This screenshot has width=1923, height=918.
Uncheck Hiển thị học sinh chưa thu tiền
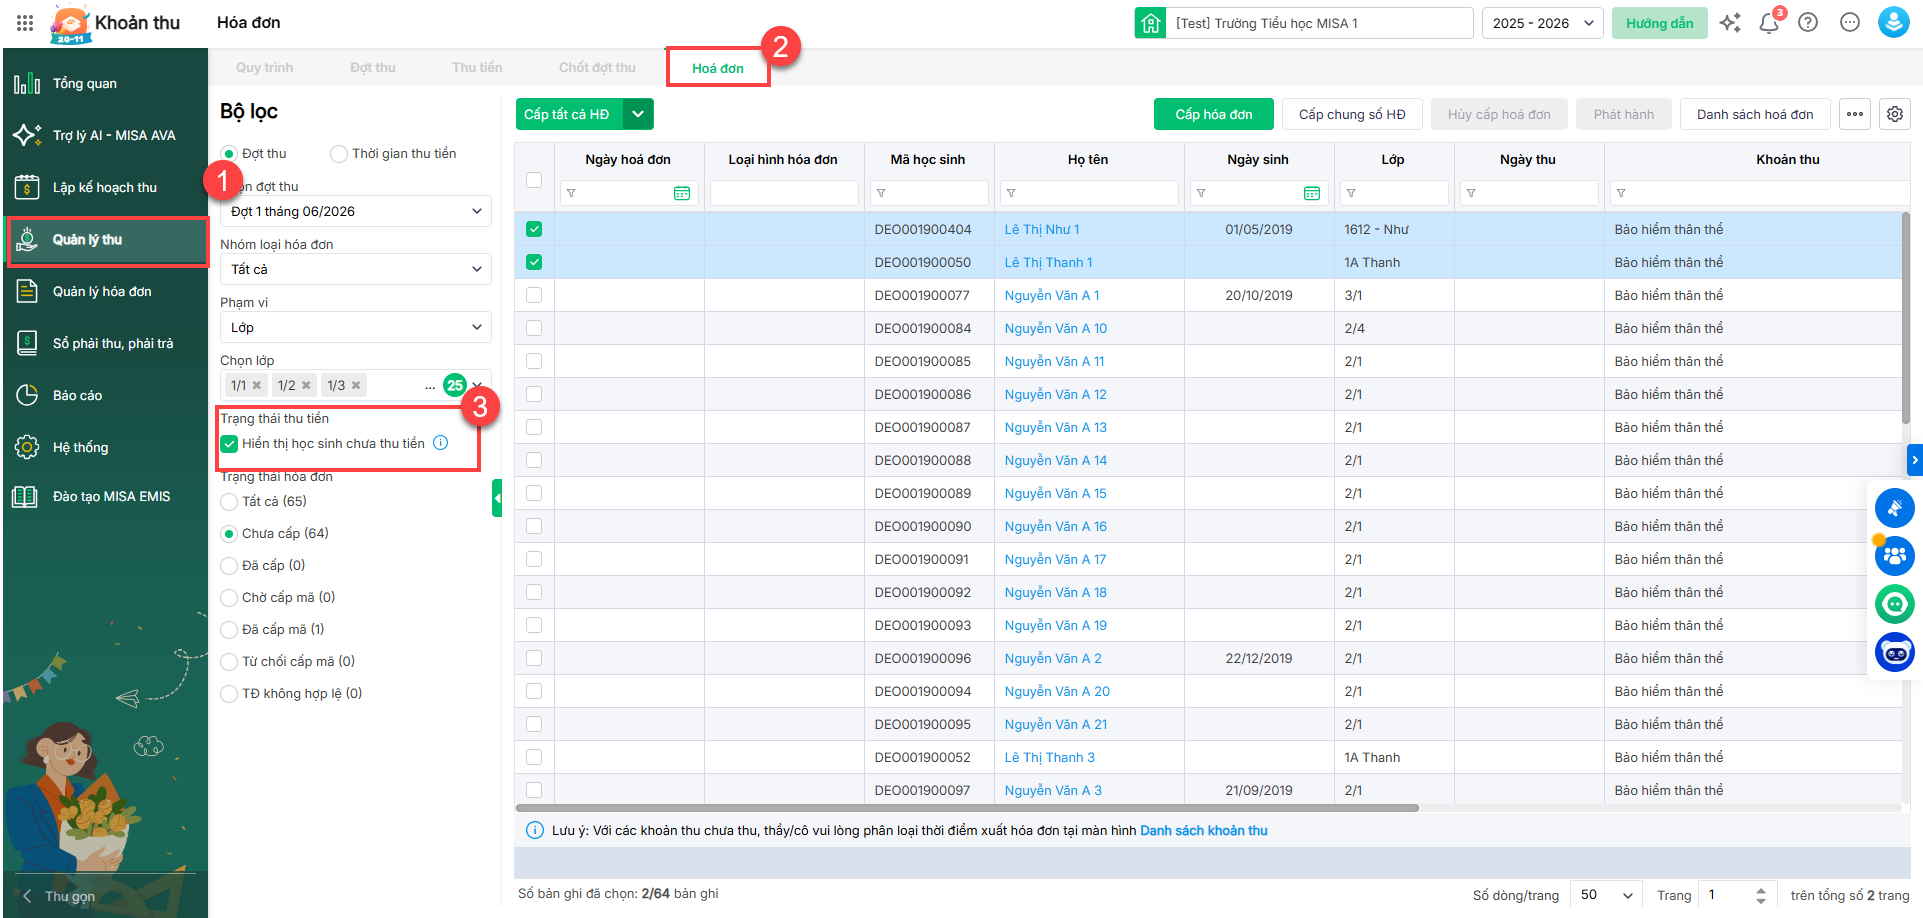[230, 444]
